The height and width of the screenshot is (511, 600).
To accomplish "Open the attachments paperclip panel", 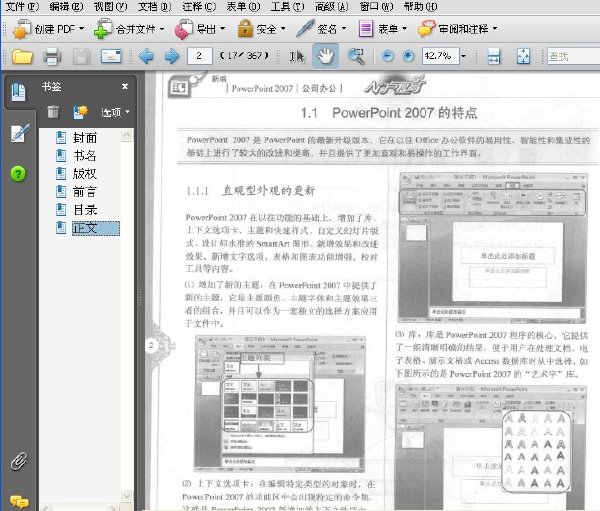I will click(x=18, y=461).
